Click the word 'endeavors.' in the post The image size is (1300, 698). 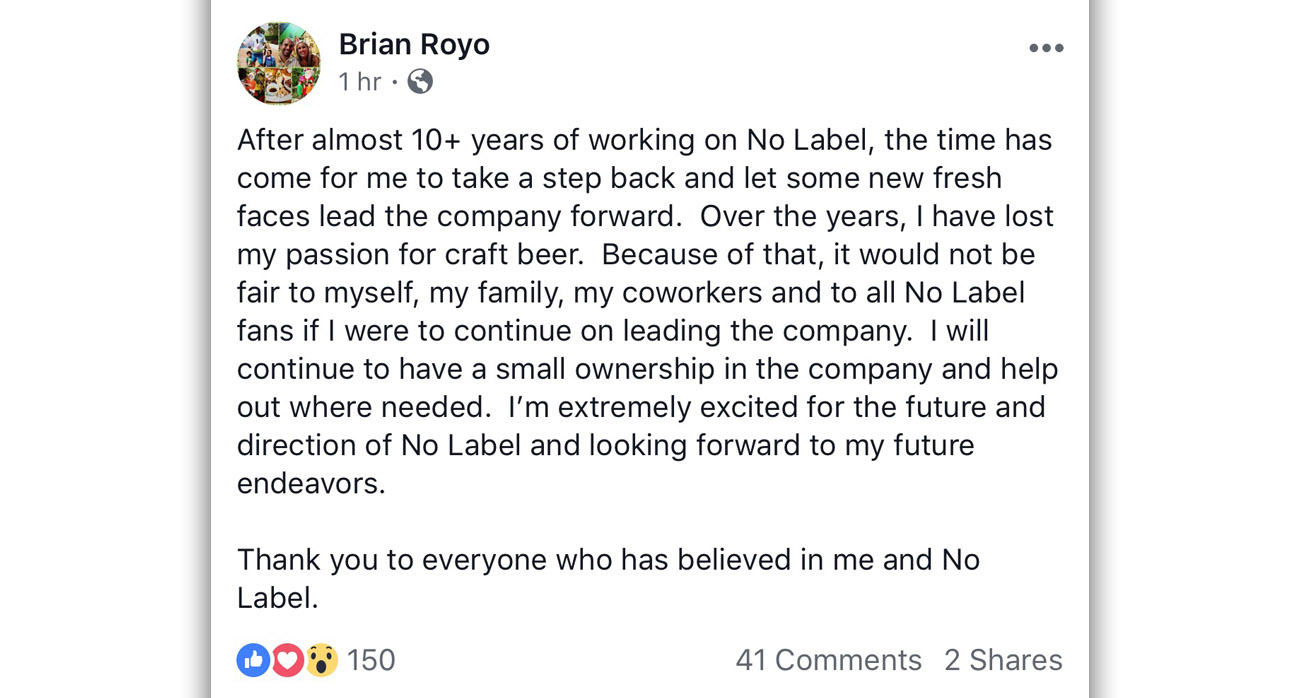(x=310, y=484)
